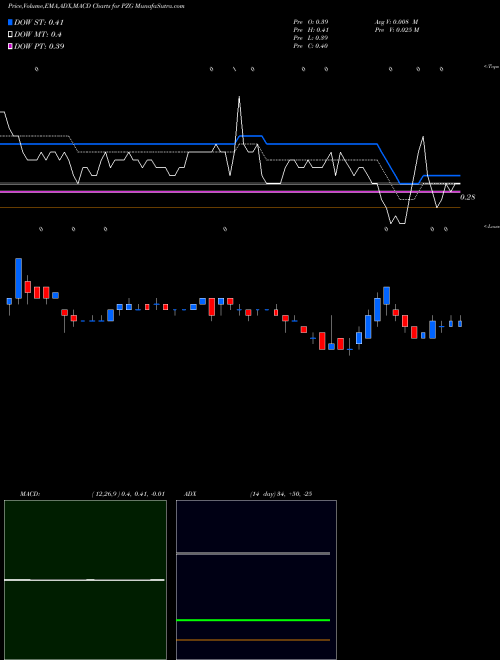Viewport: 500px width, 660px height.
Task: Click the MACD panel title label
Action: point(30,494)
